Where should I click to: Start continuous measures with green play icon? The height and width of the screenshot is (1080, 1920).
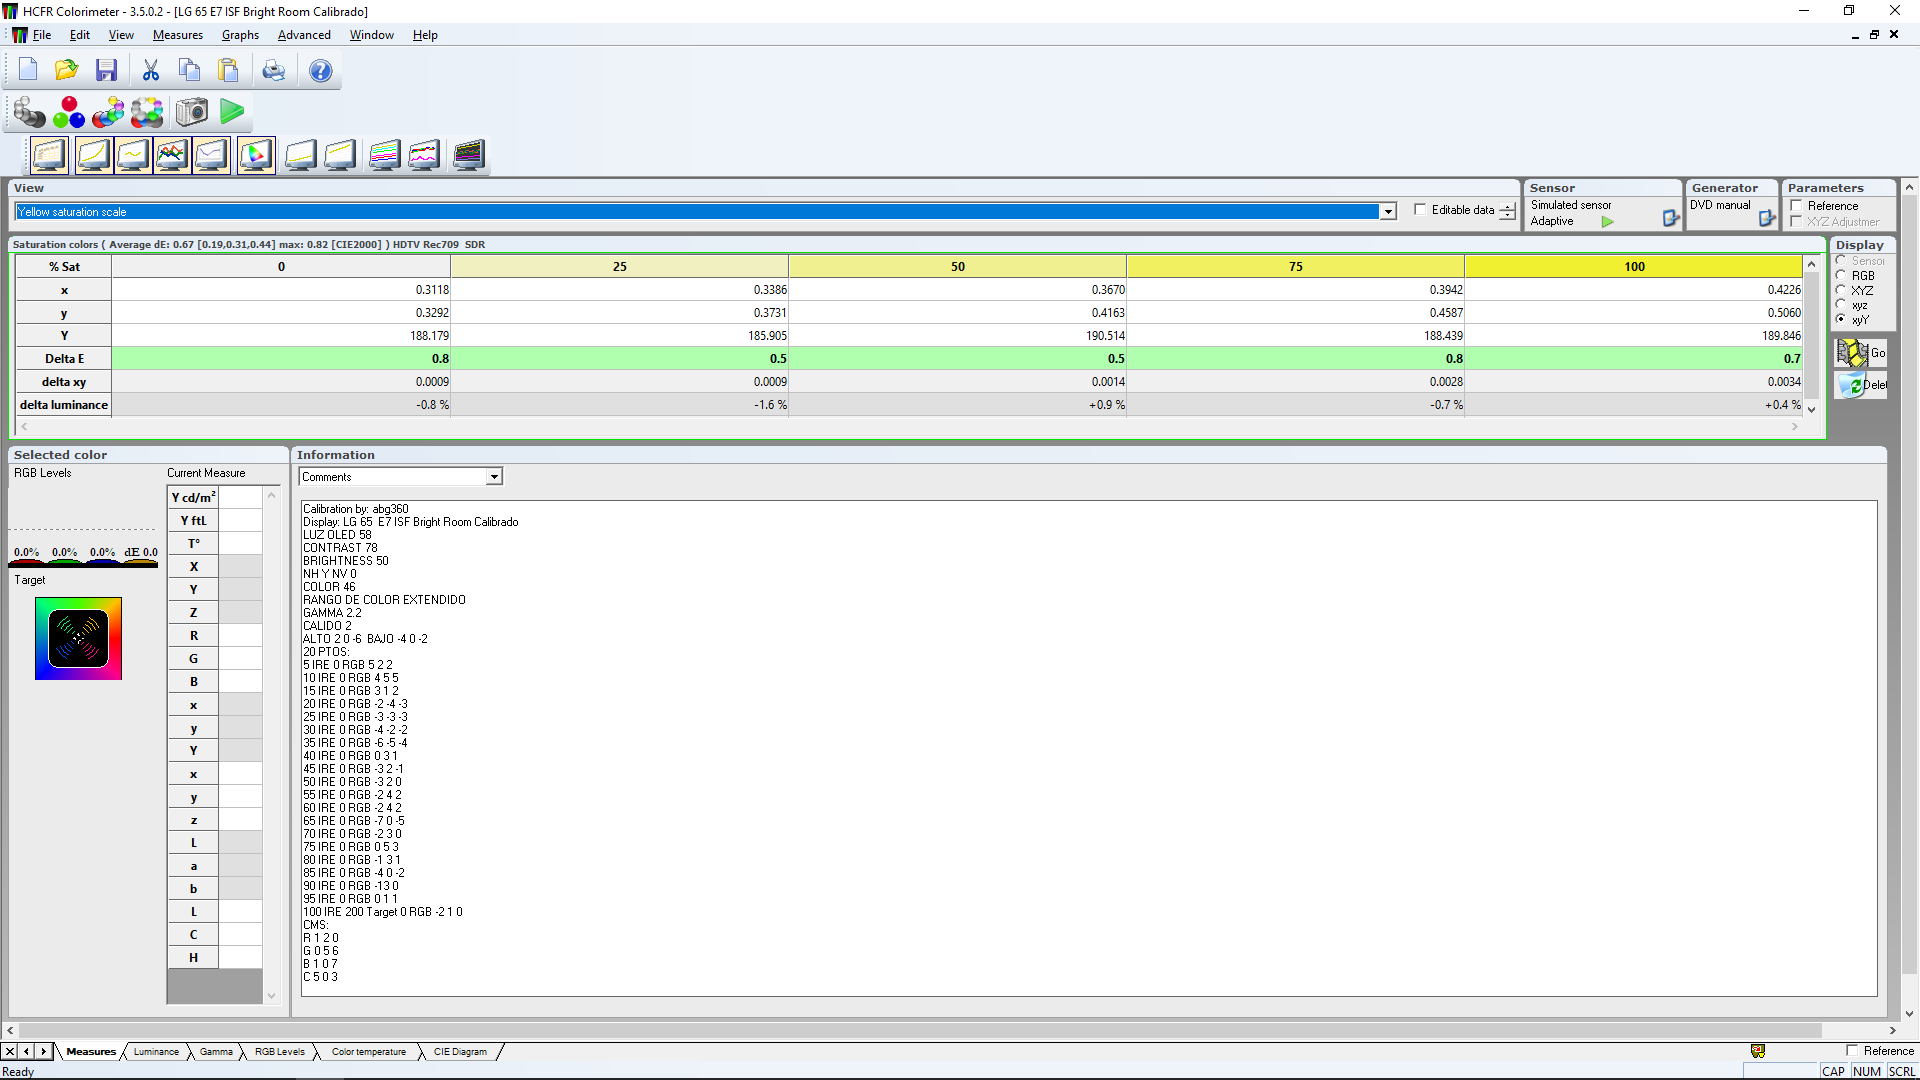(x=232, y=112)
